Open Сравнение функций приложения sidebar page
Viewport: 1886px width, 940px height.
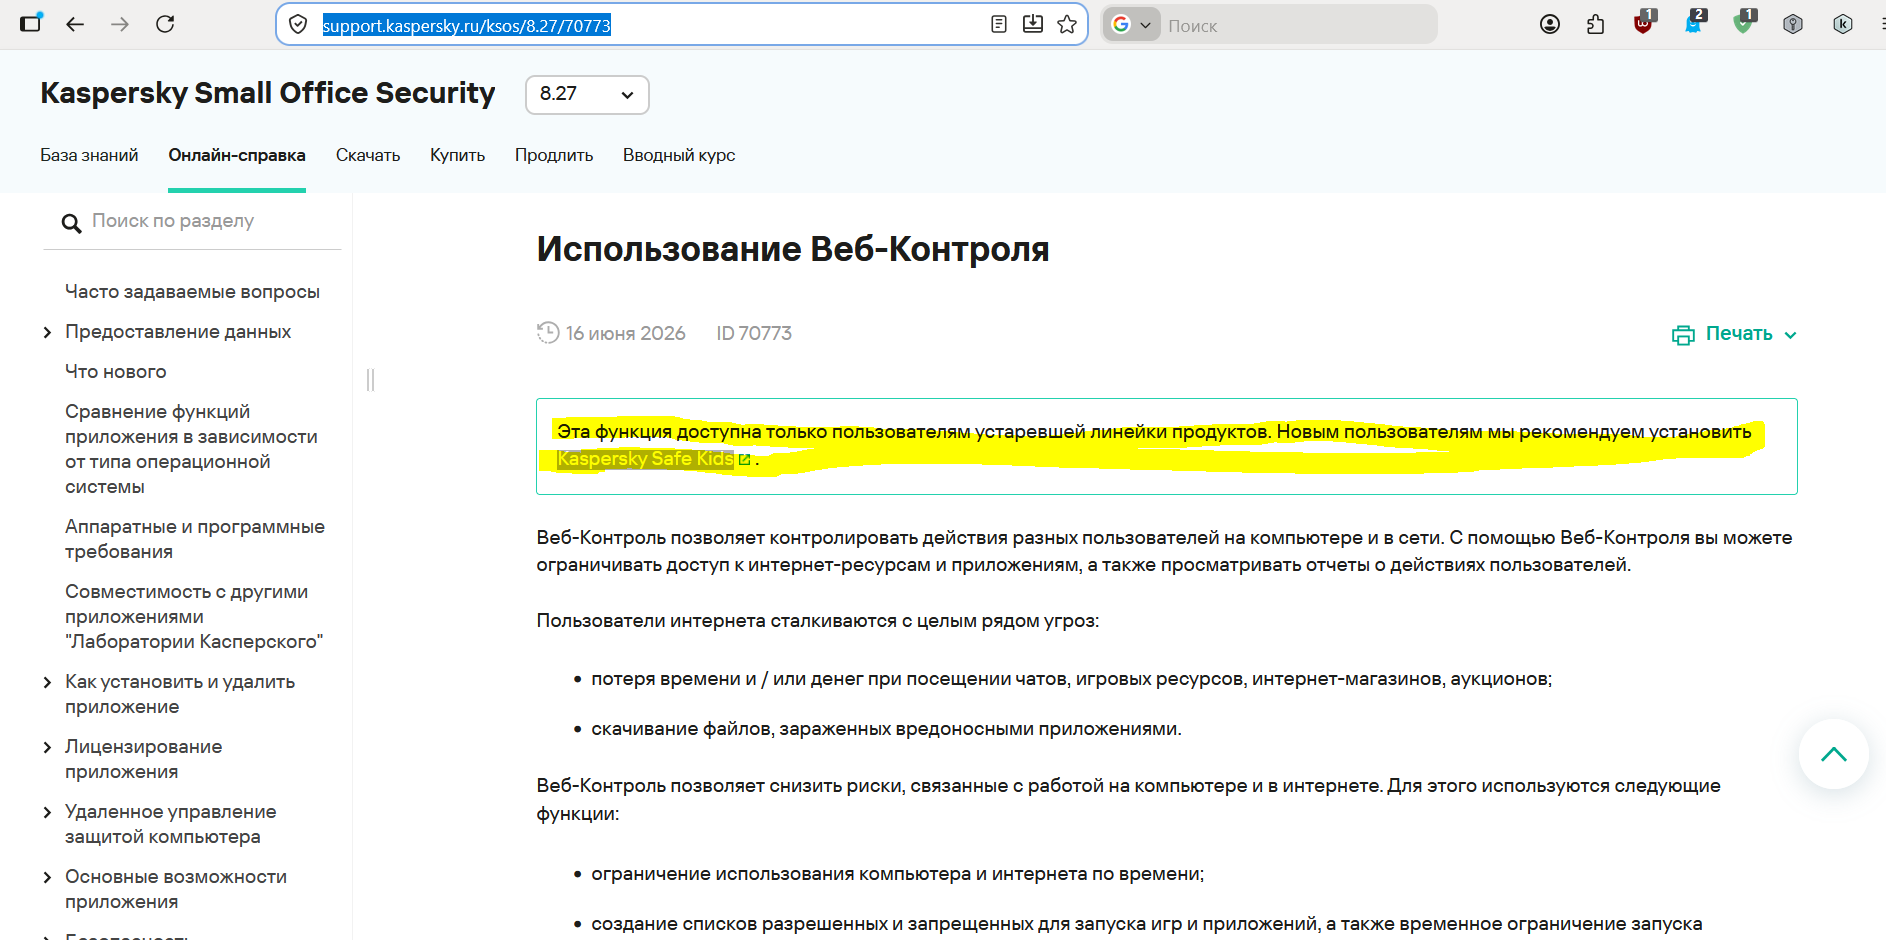(191, 449)
